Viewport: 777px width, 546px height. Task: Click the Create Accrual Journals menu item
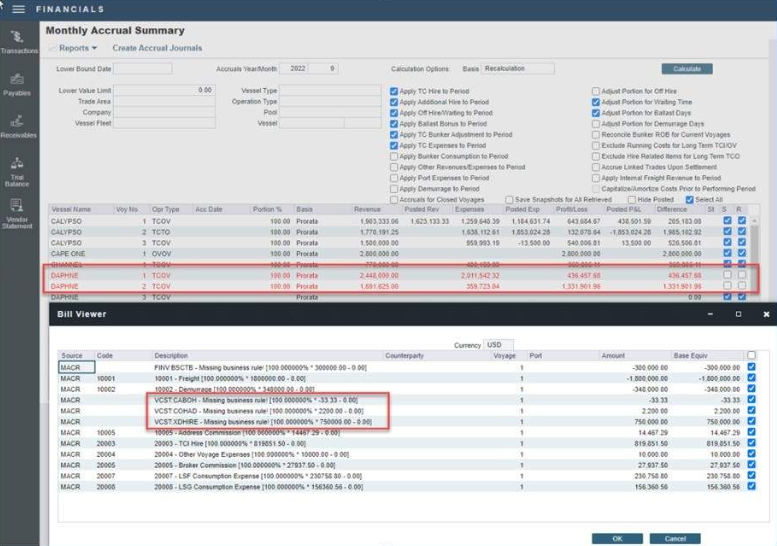157,48
